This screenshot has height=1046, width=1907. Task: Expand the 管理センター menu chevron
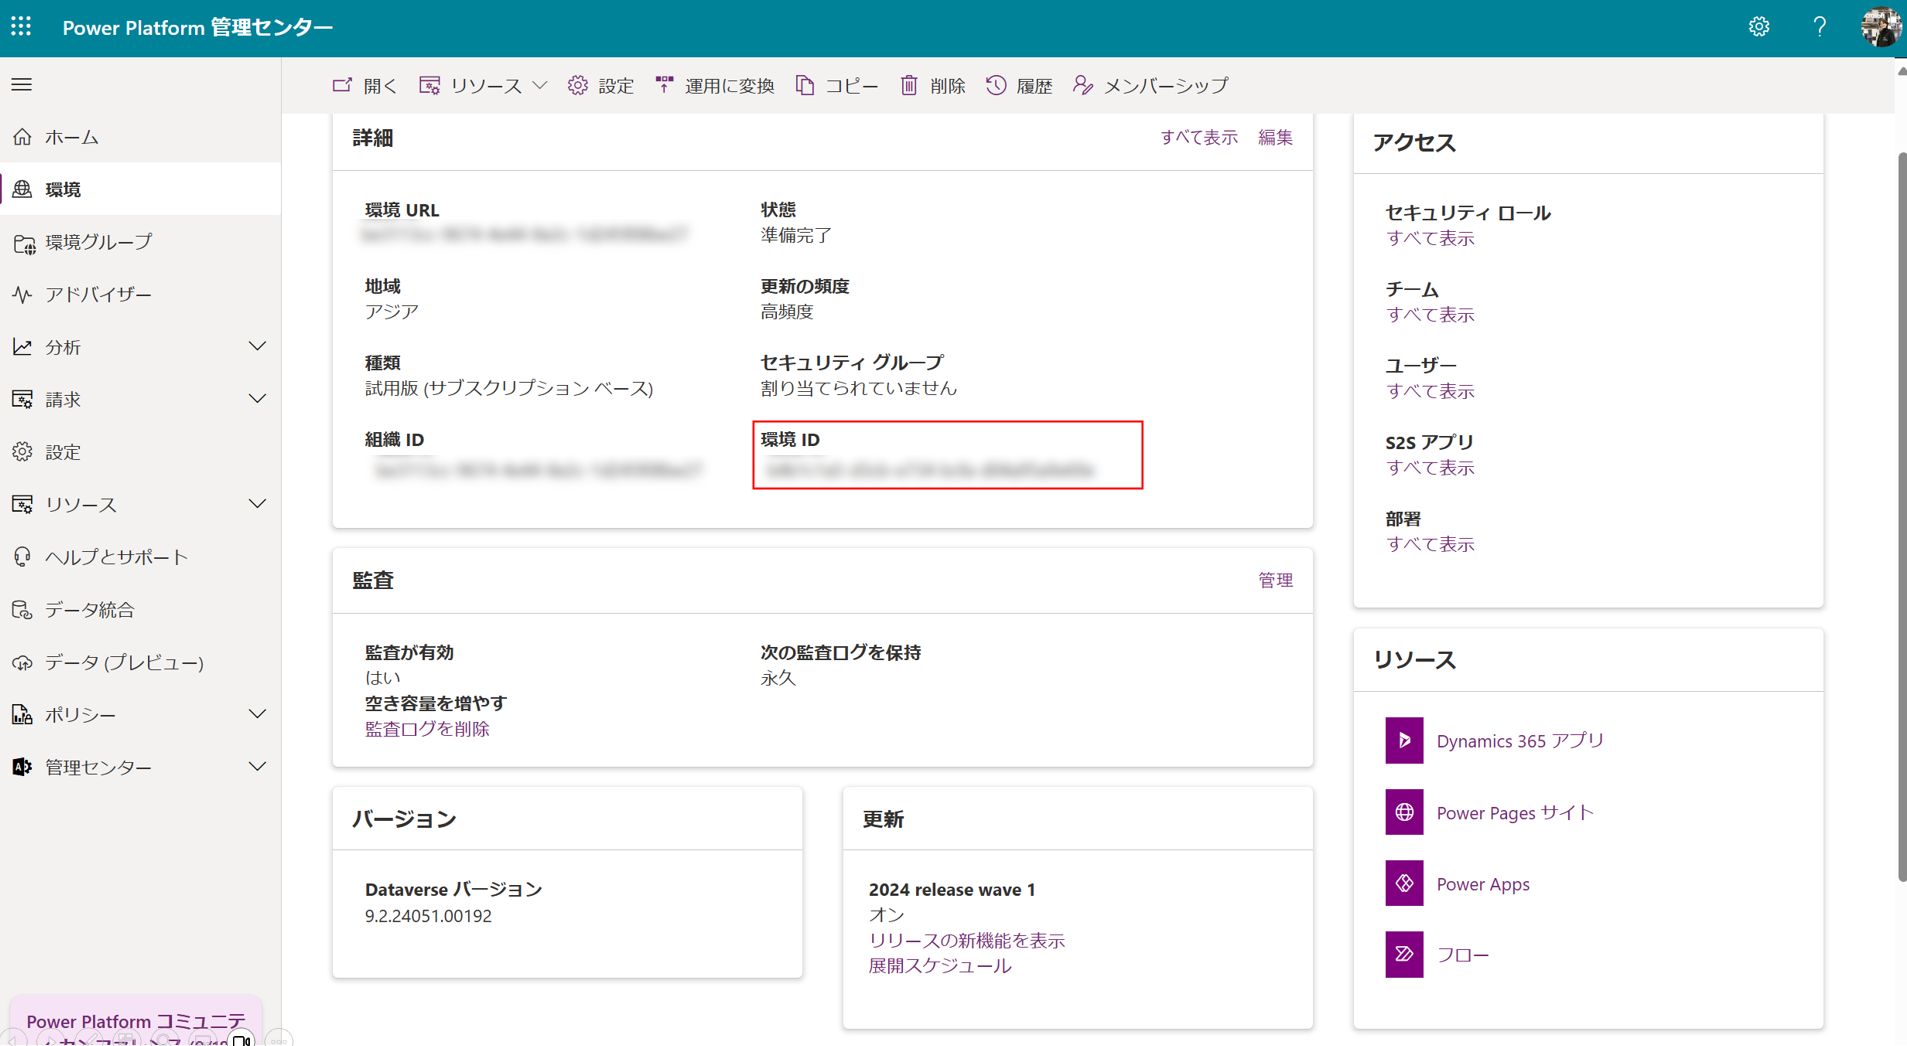point(257,767)
